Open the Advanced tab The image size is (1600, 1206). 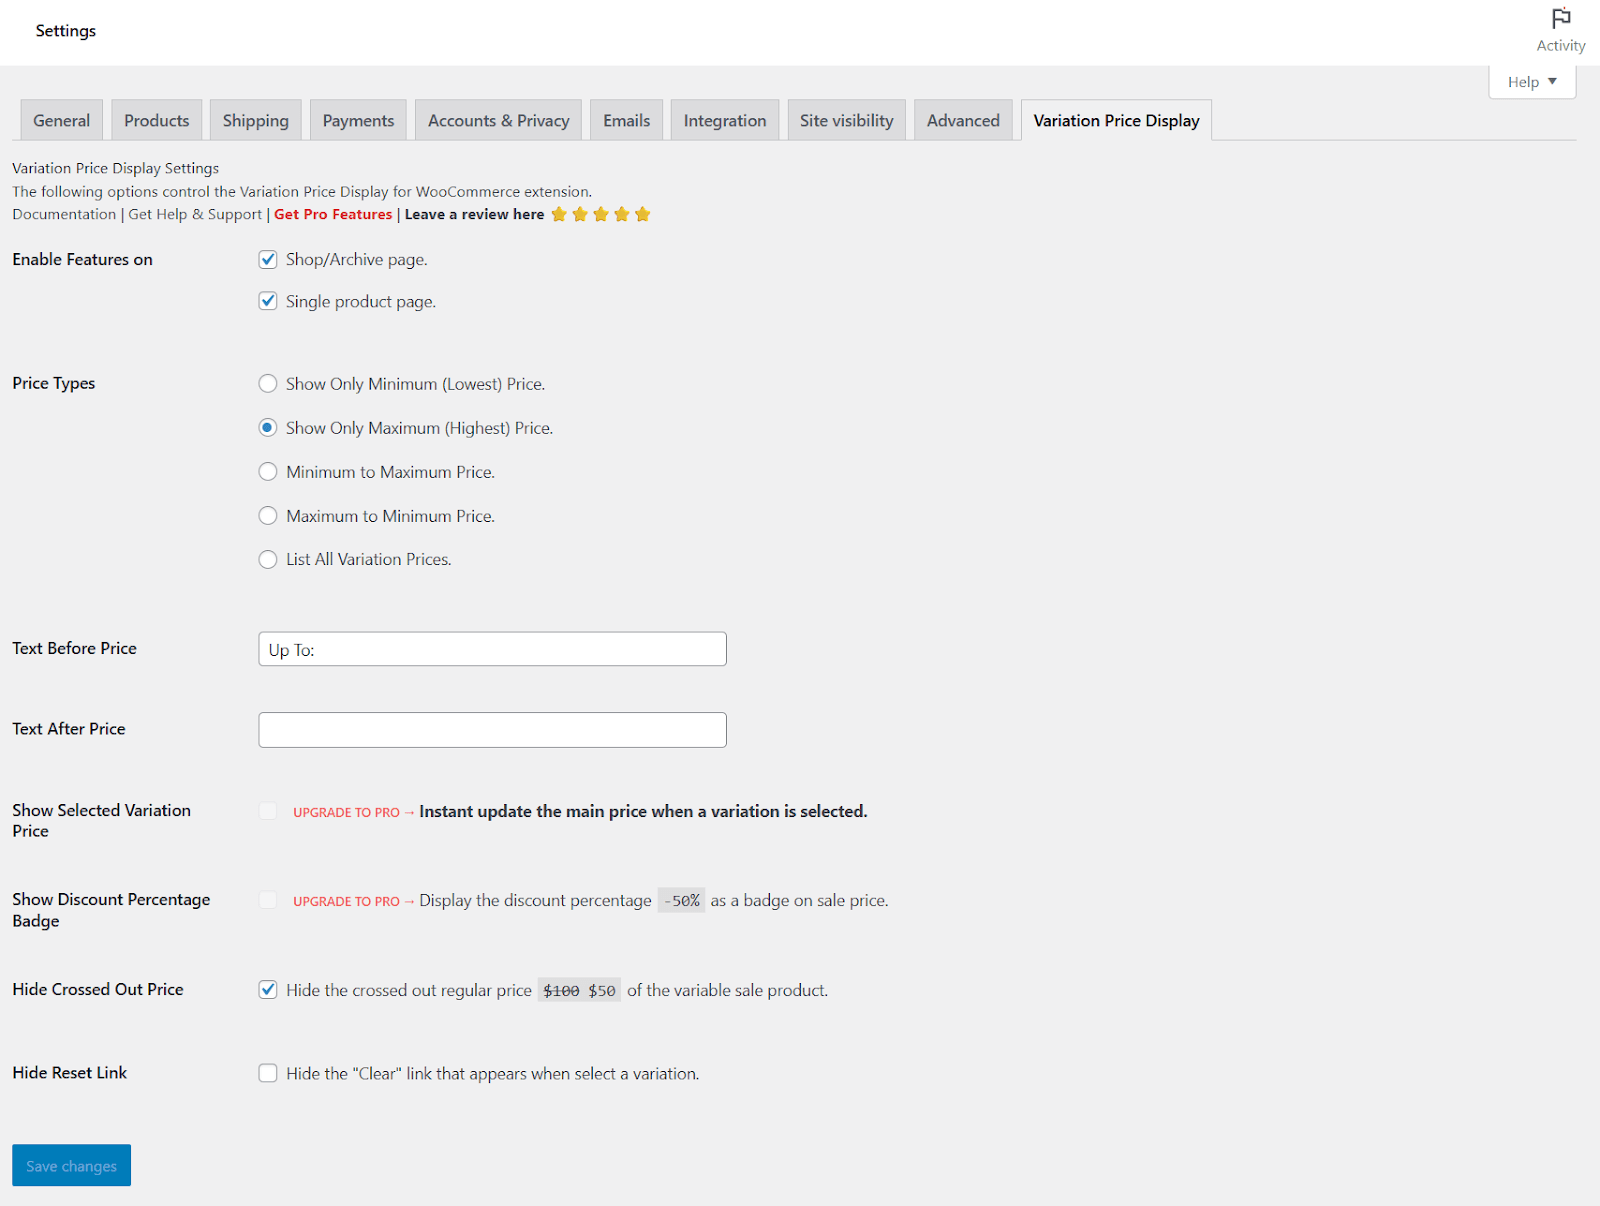click(963, 120)
